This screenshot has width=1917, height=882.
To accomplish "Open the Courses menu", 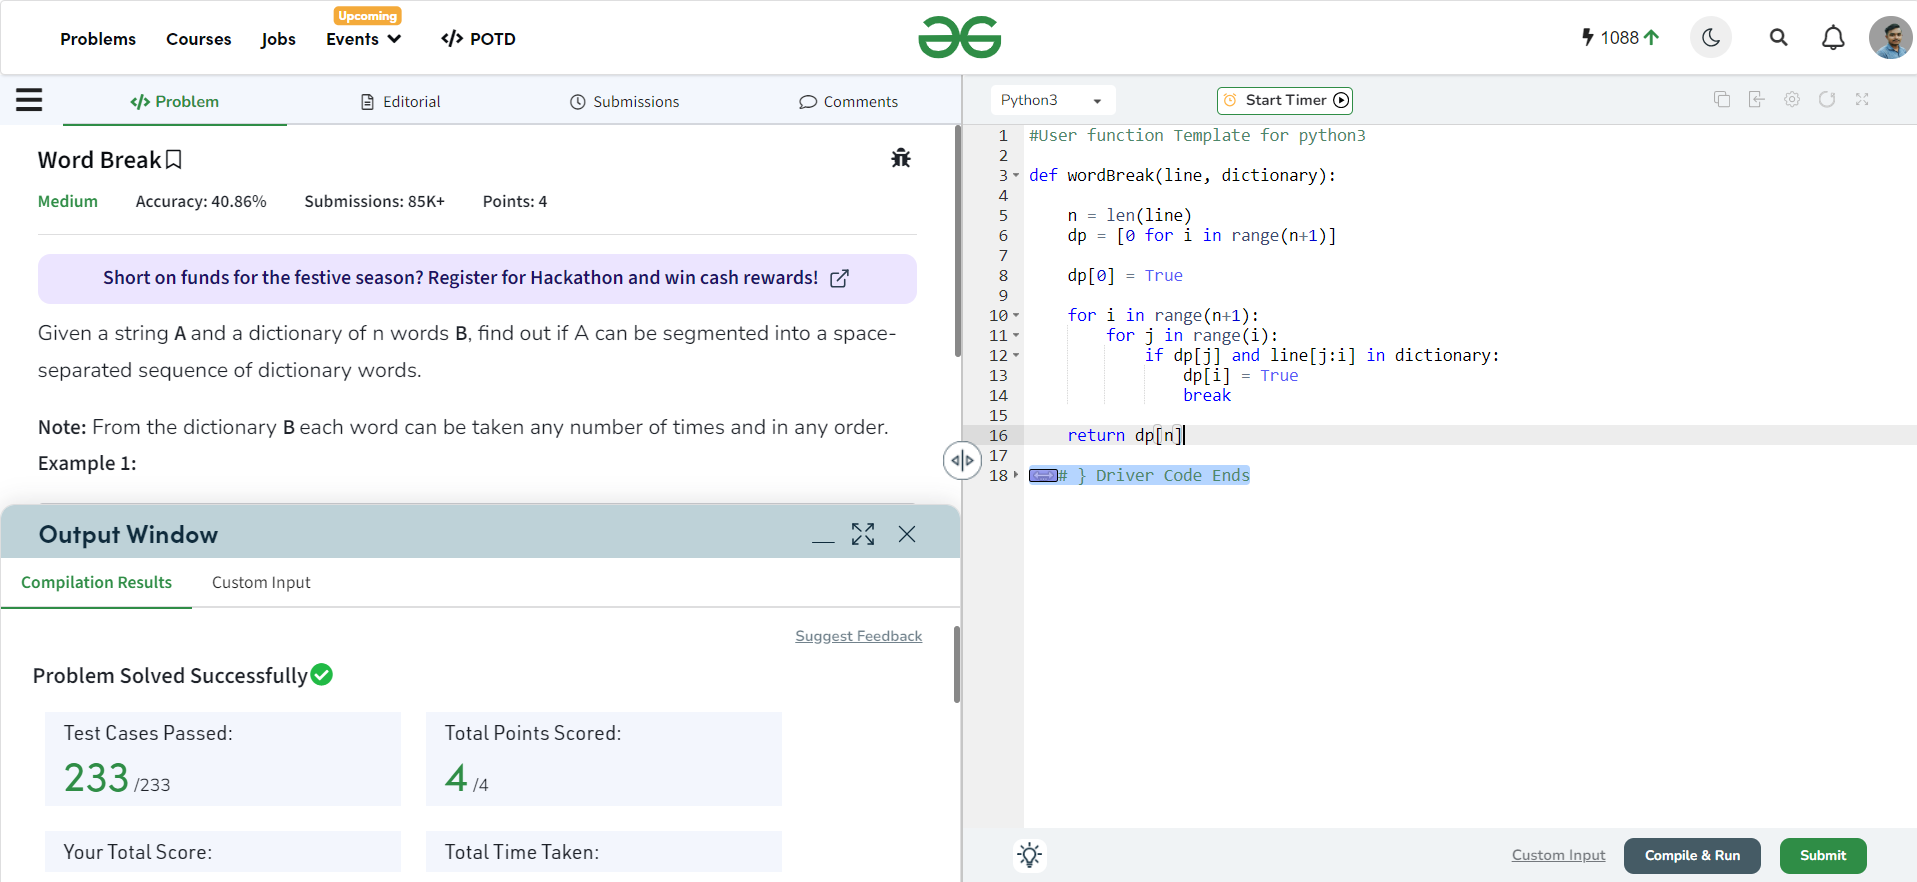I will [x=199, y=39].
